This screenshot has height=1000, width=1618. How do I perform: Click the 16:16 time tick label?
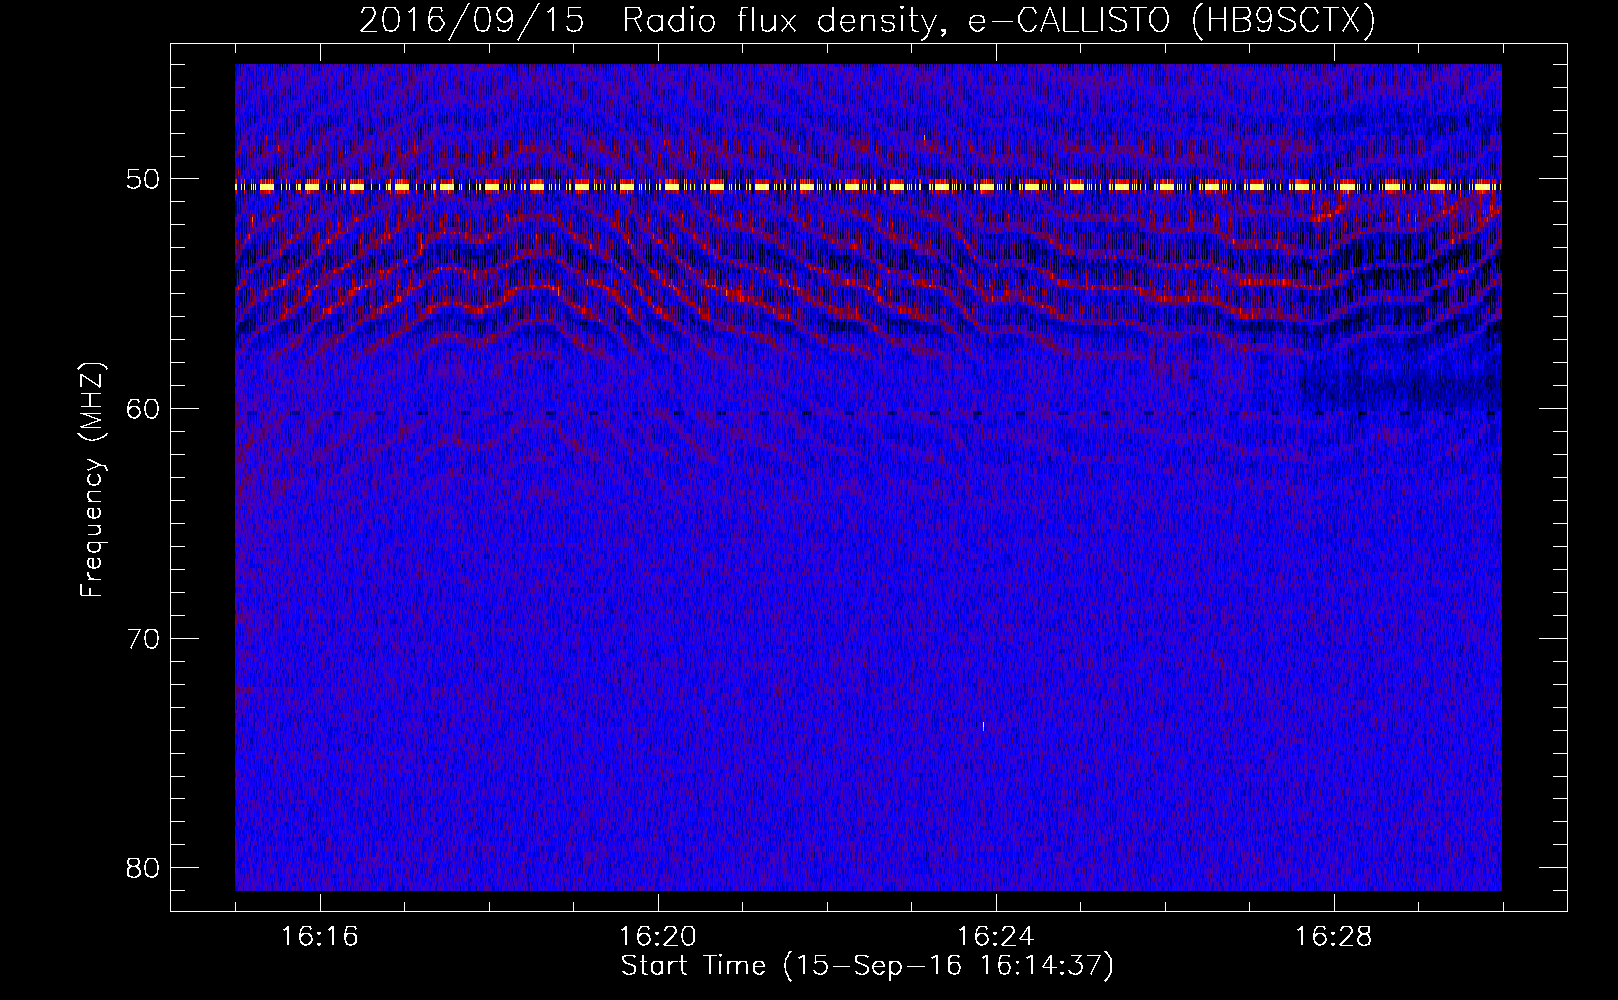[320, 937]
